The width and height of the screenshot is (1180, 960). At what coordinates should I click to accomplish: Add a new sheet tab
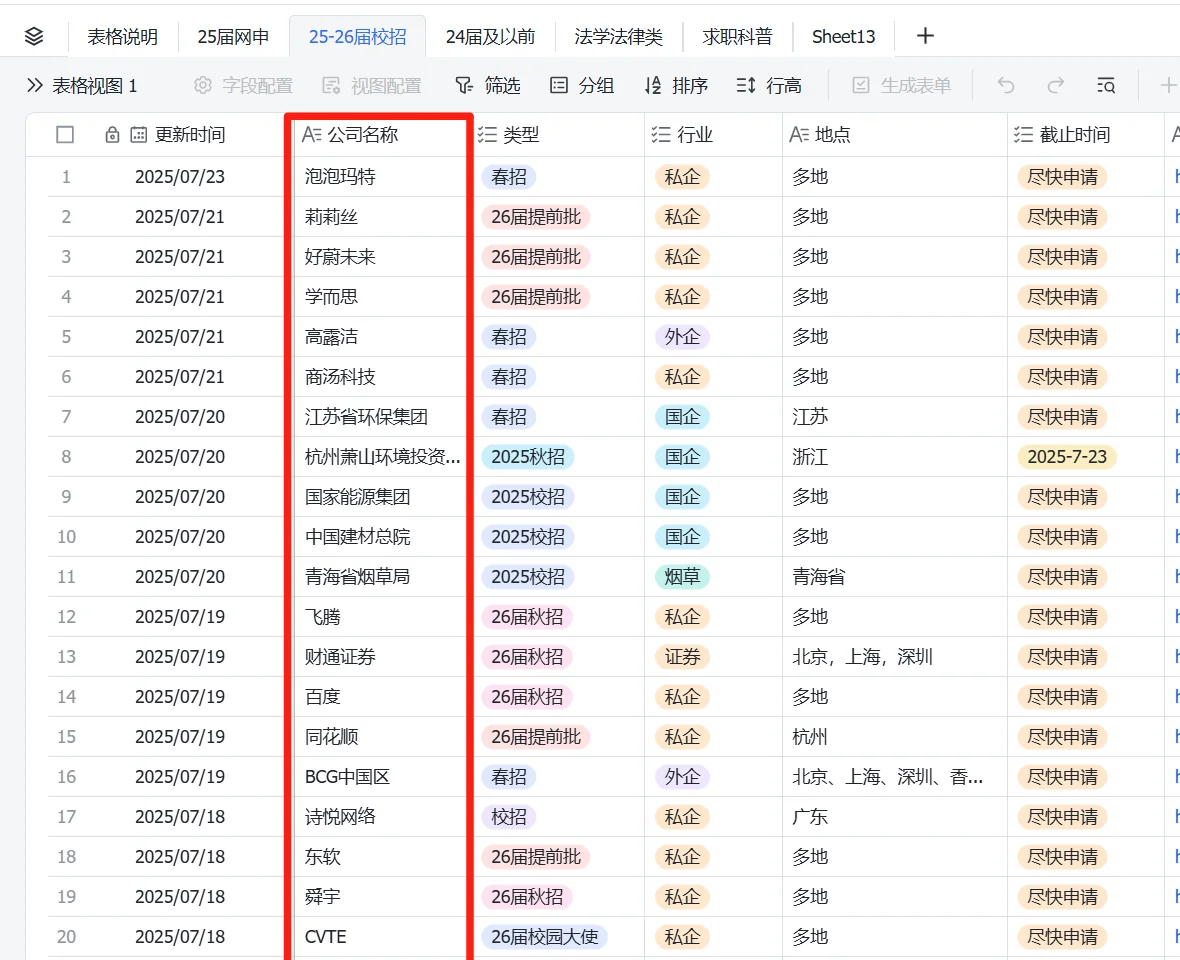coord(925,35)
